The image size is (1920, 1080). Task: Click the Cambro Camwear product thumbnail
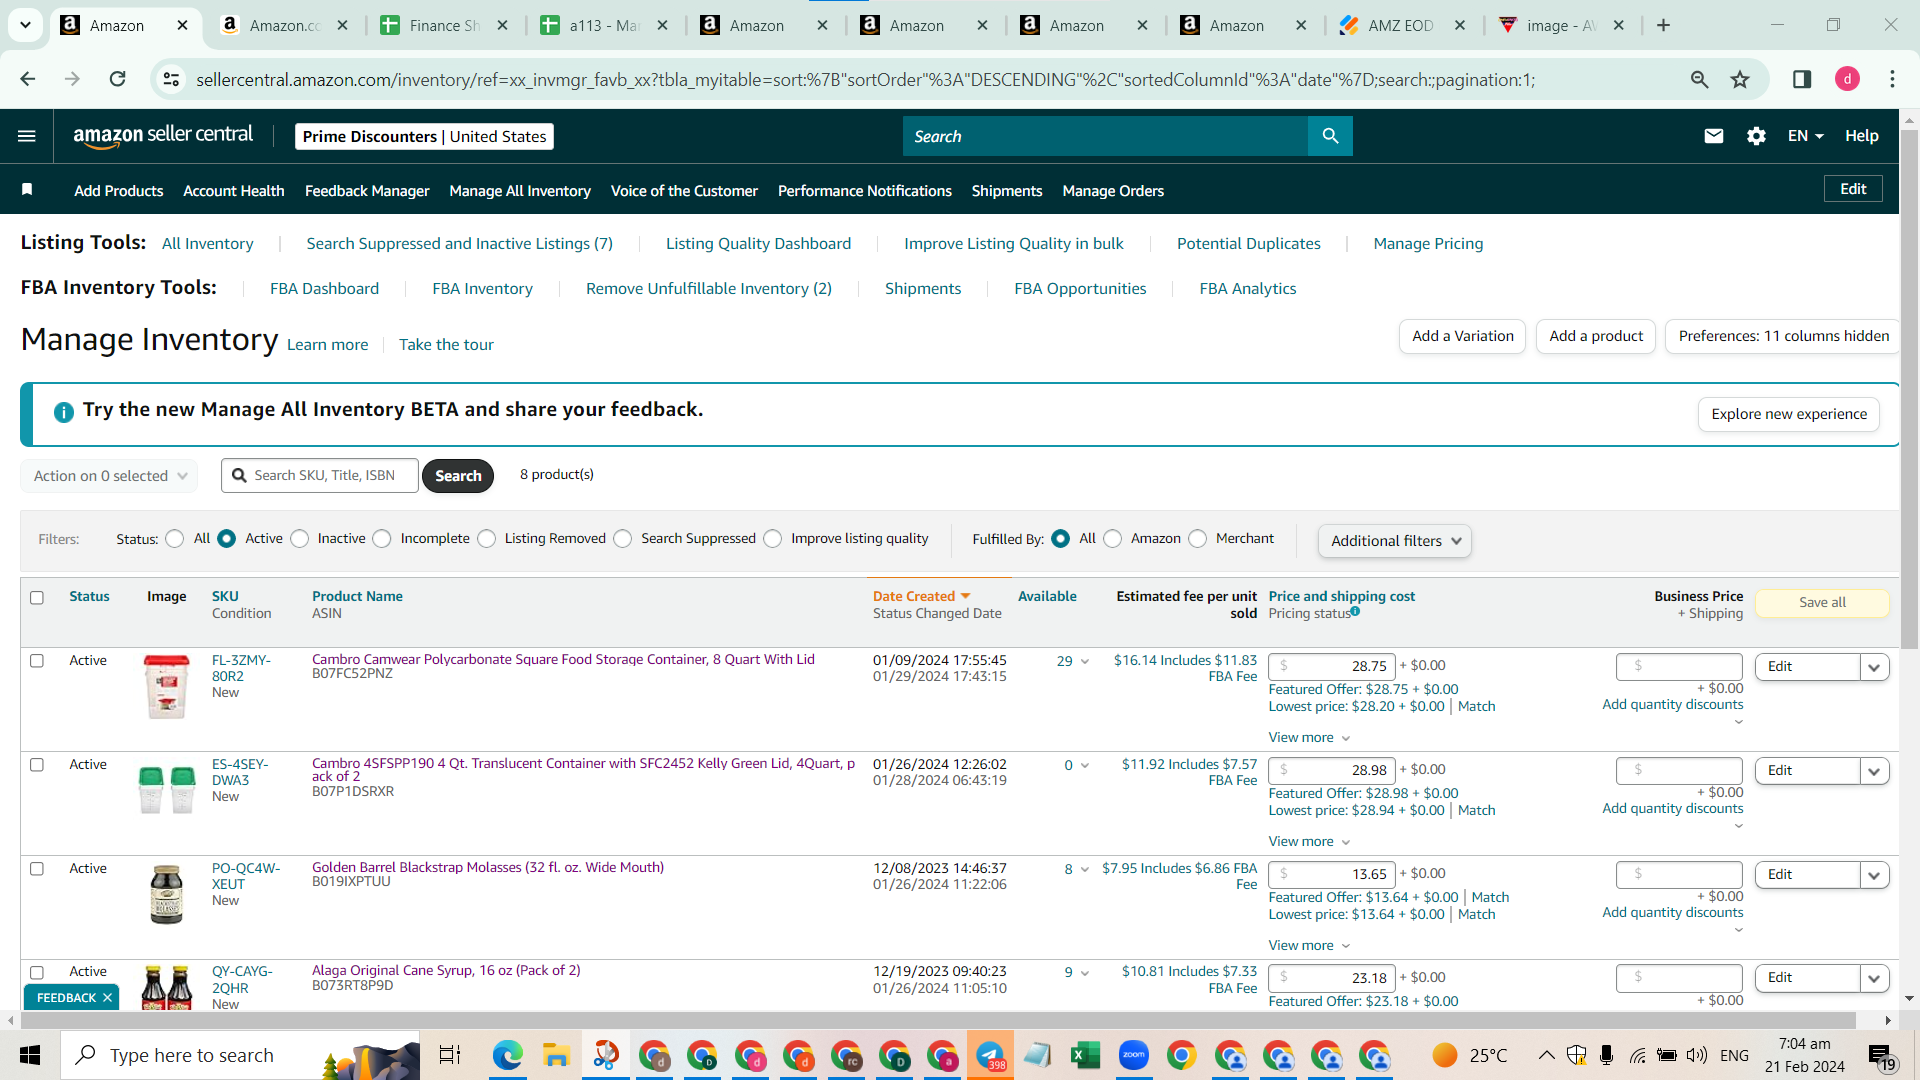pos(166,687)
